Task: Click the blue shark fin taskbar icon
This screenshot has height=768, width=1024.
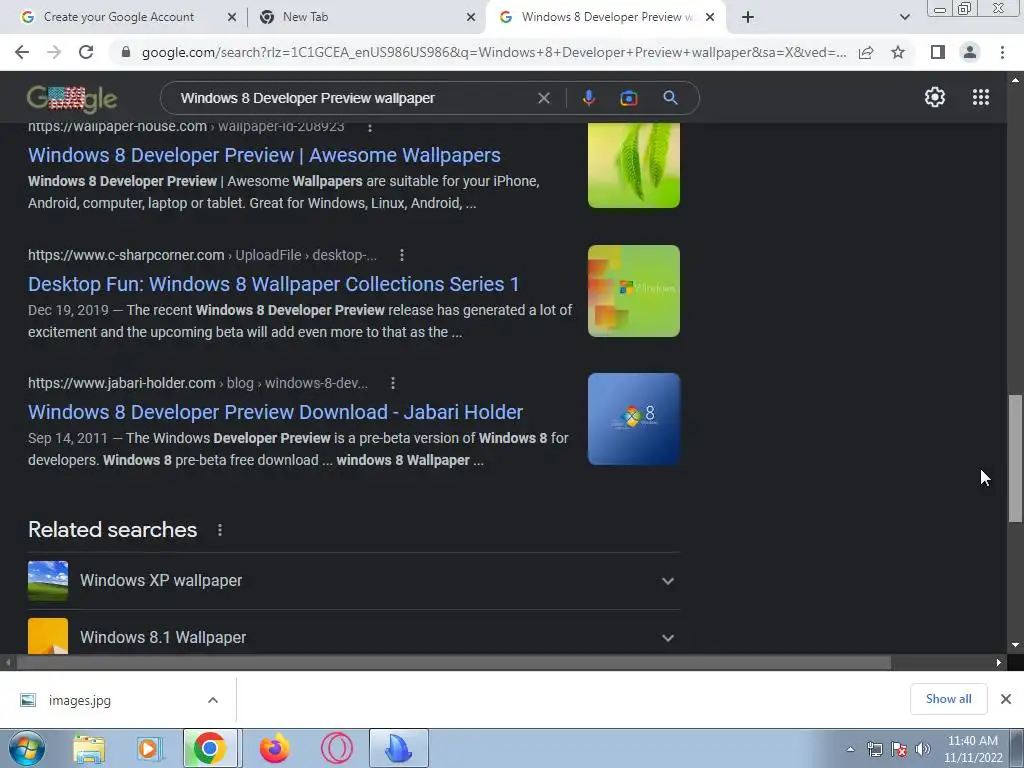Action: click(x=398, y=749)
